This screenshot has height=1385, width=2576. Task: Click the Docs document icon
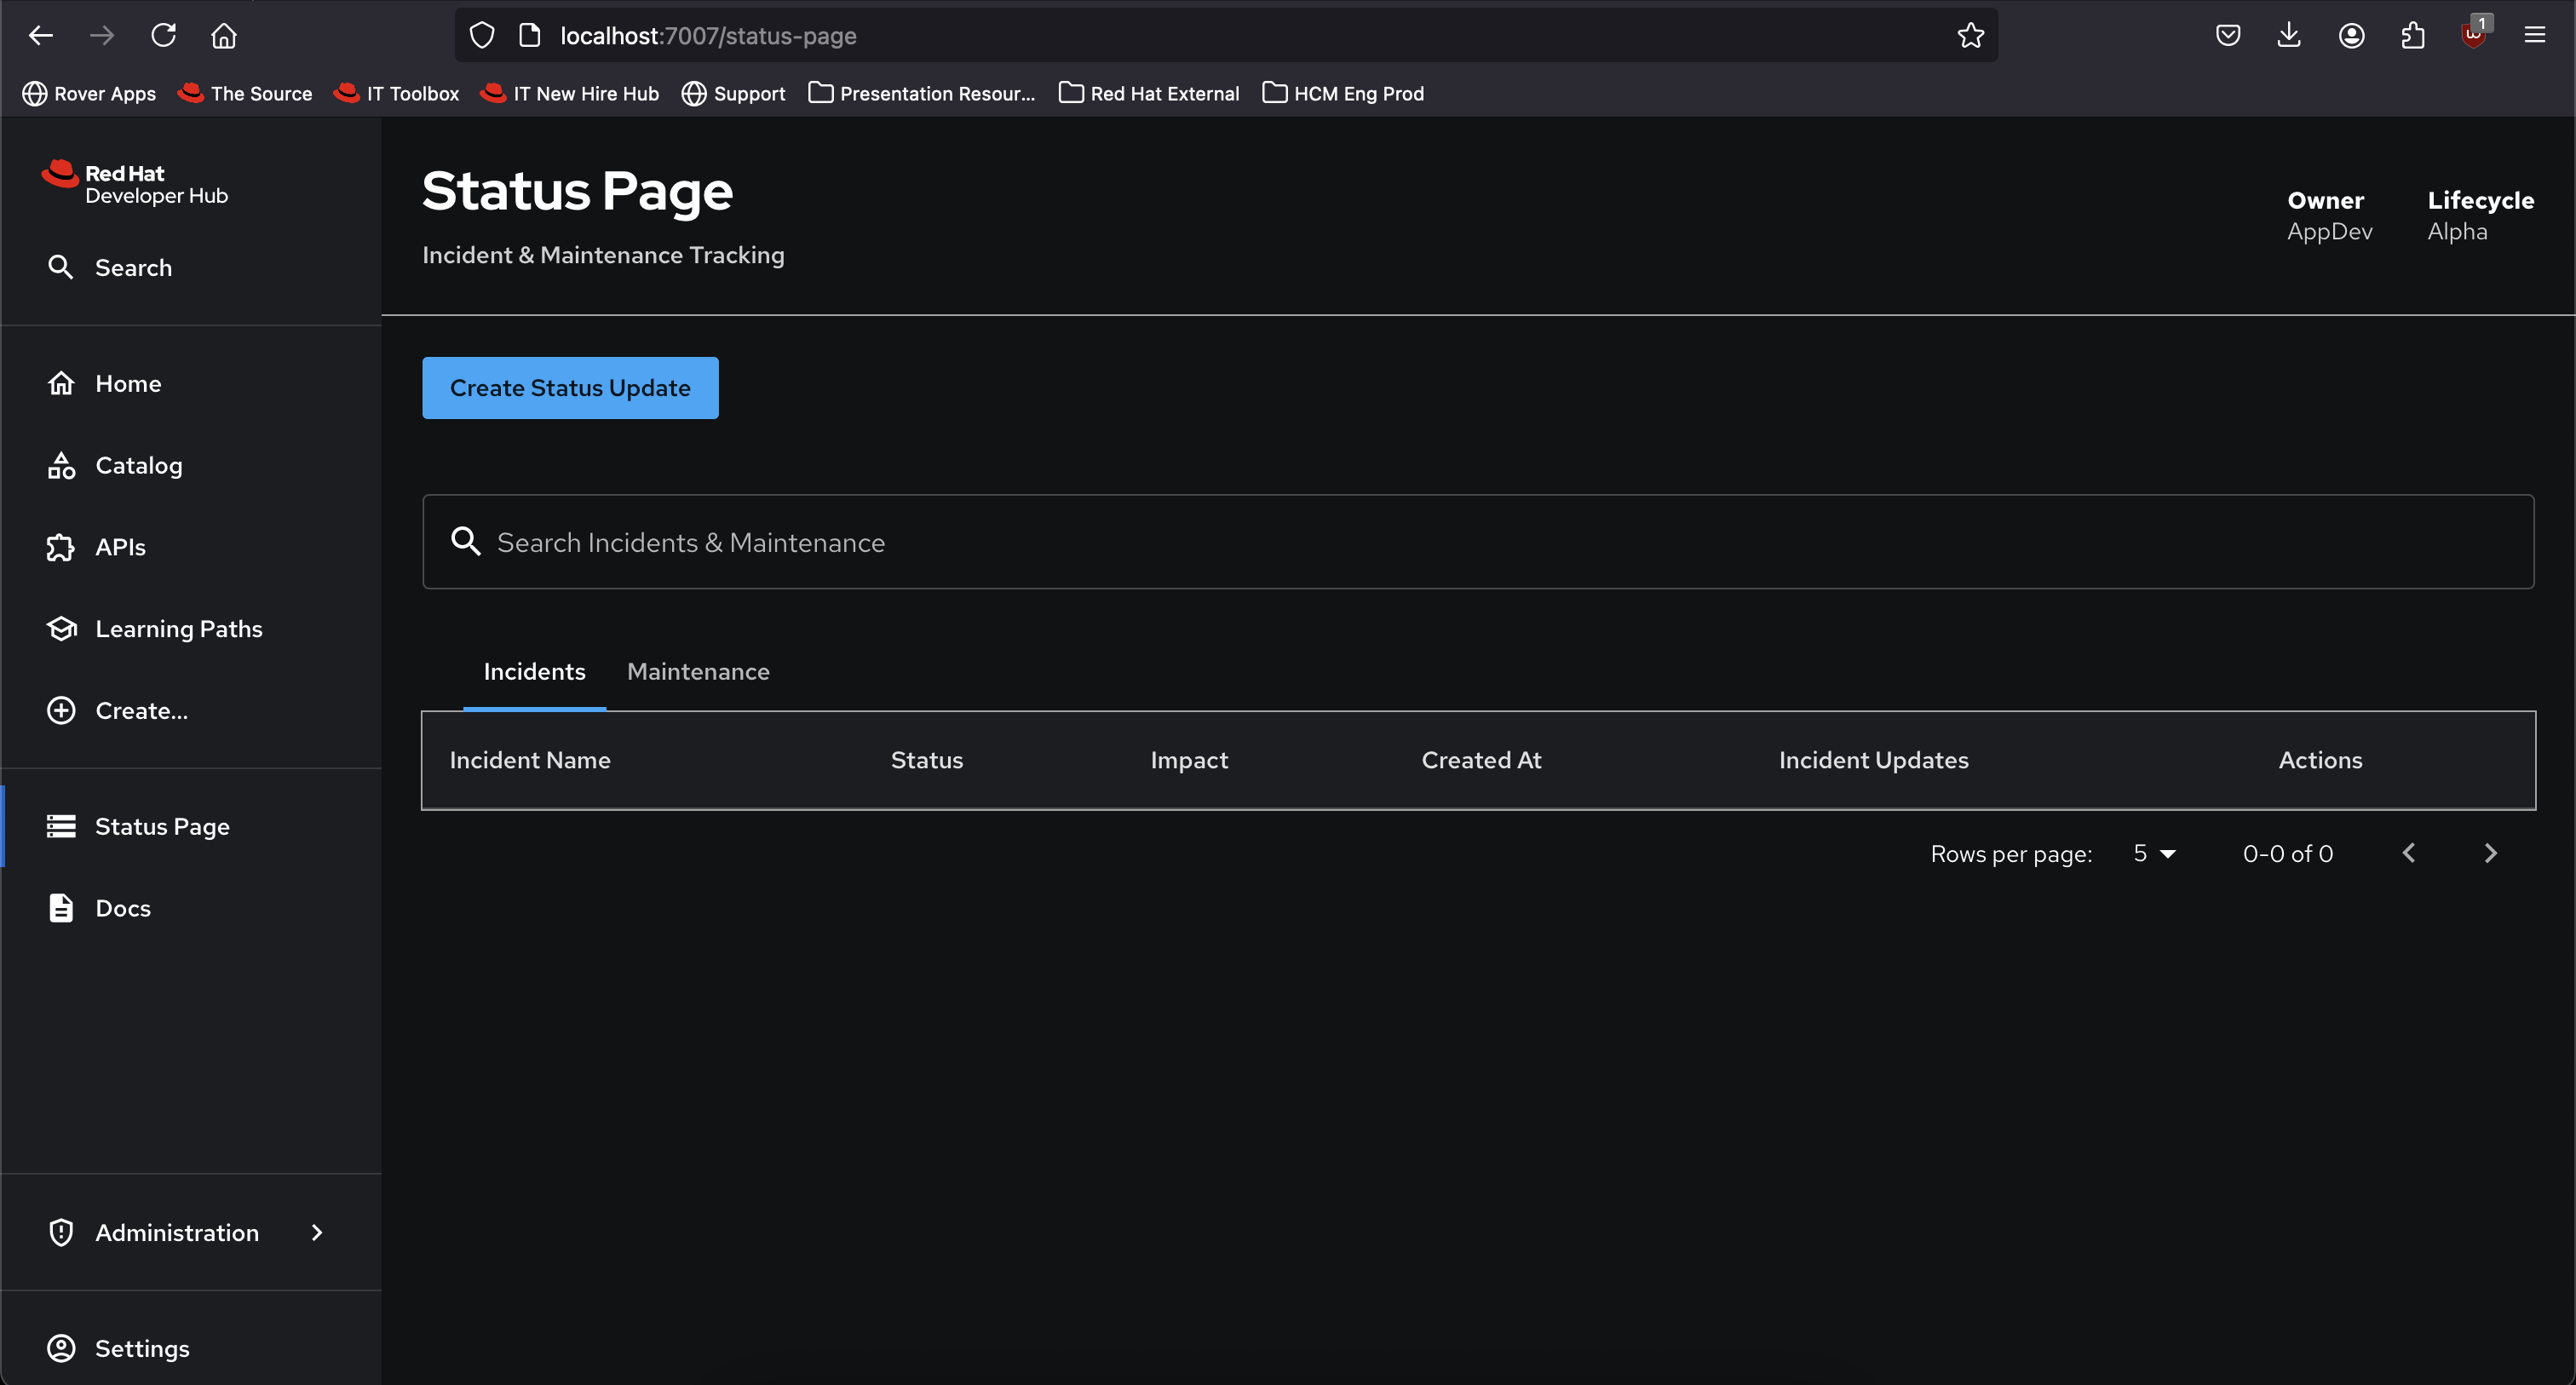[x=61, y=908]
